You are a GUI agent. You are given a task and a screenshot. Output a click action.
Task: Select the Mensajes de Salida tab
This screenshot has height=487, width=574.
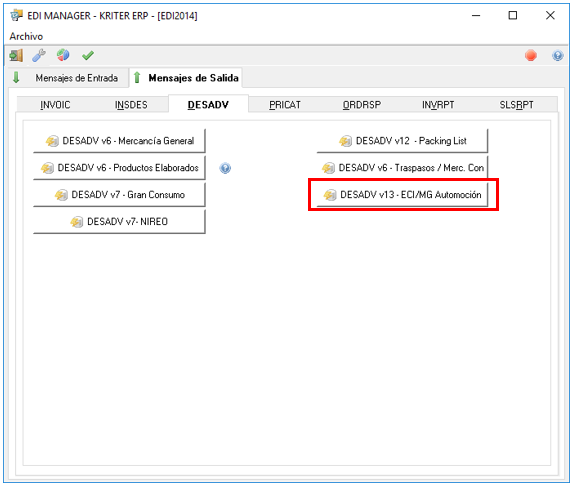(186, 78)
